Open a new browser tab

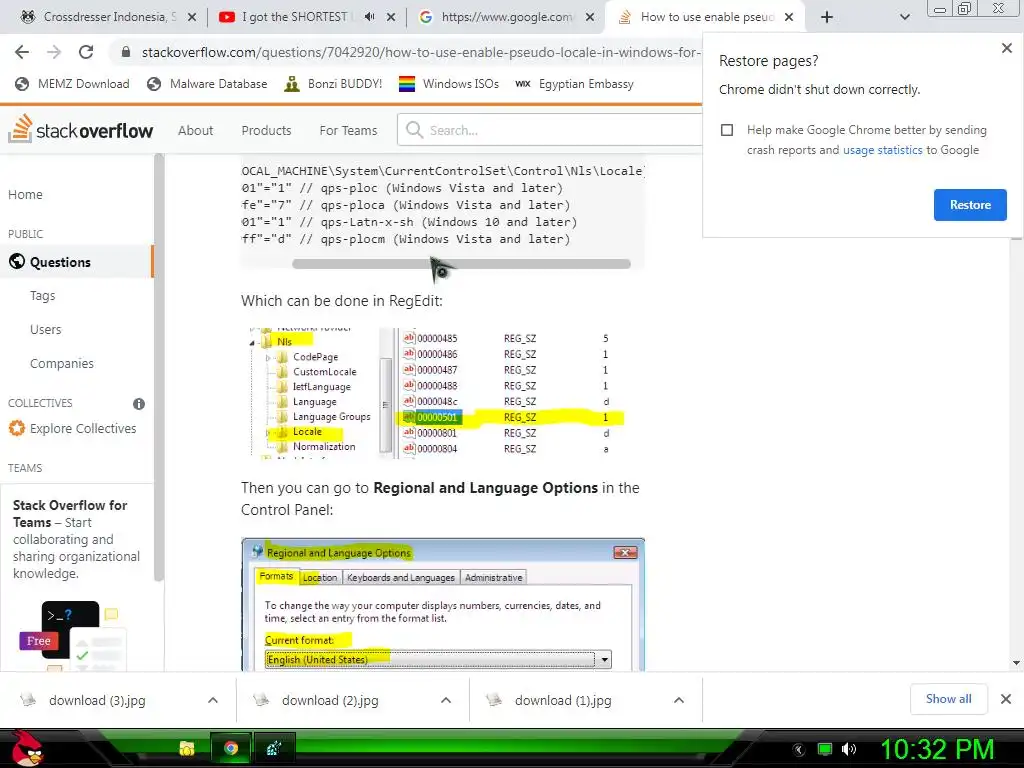[827, 17]
